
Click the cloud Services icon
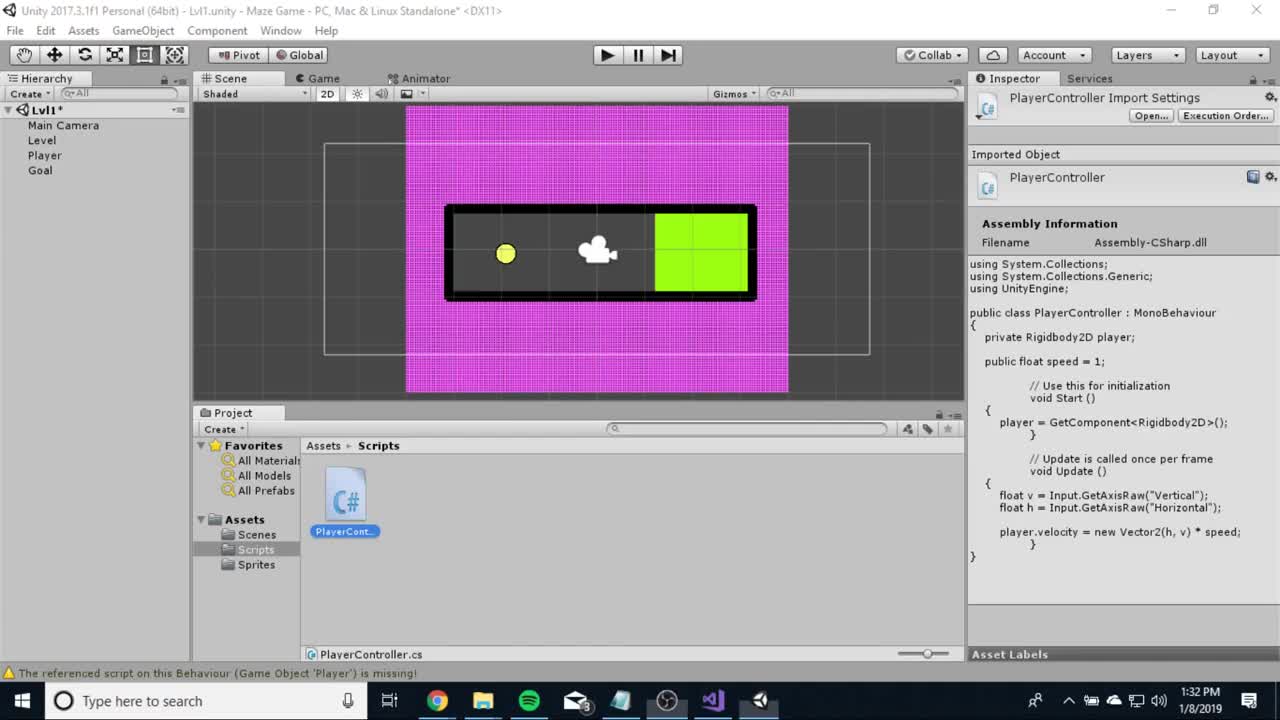click(x=992, y=55)
